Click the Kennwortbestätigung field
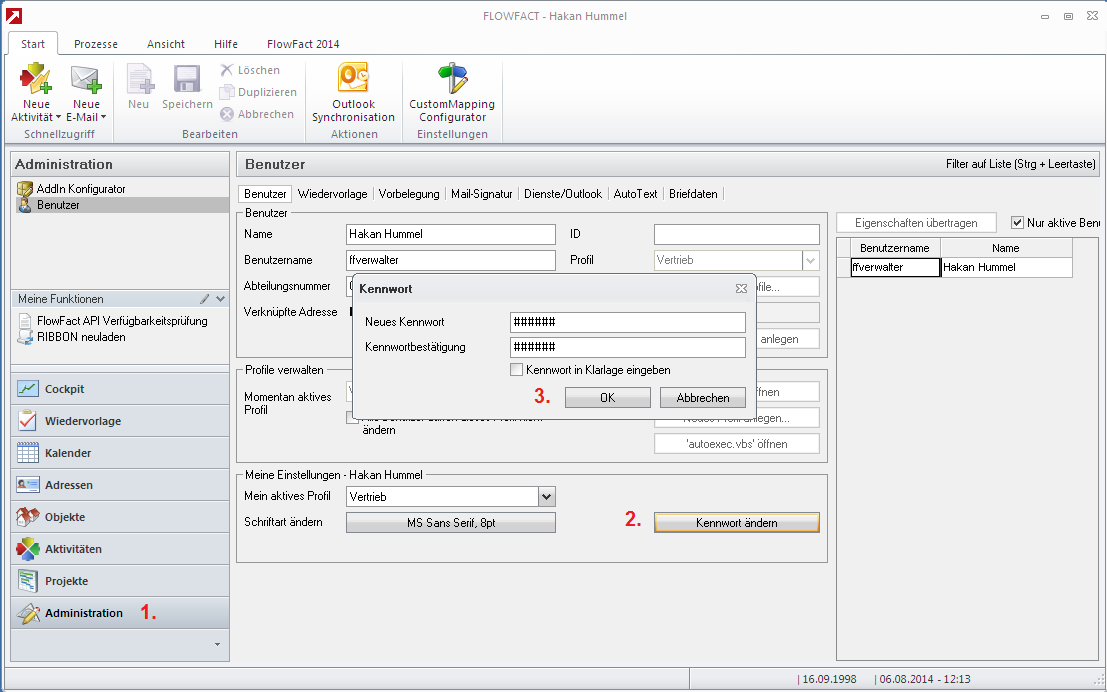The width and height of the screenshot is (1107, 692). [x=628, y=347]
